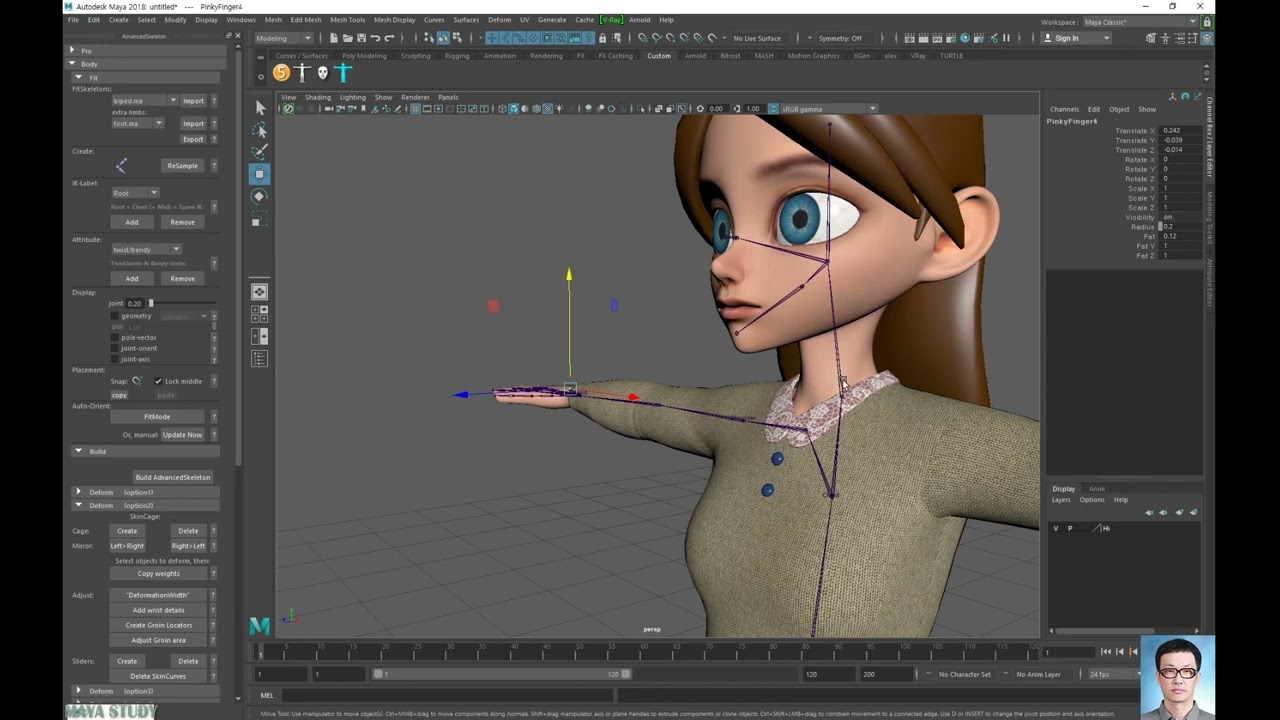This screenshot has width=1280, height=720.
Task: Uncheck the Lock middle checkbox
Action: (158, 381)
